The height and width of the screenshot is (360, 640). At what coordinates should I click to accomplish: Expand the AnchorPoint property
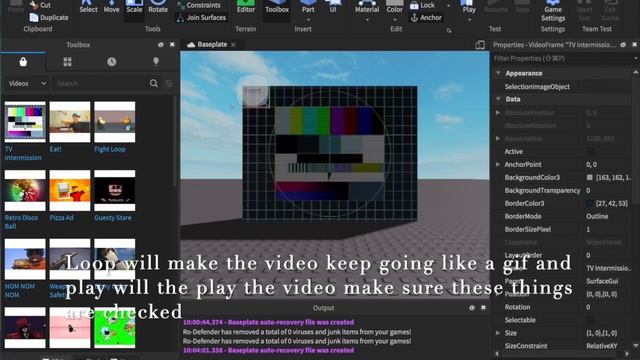[x=498, y=164]
